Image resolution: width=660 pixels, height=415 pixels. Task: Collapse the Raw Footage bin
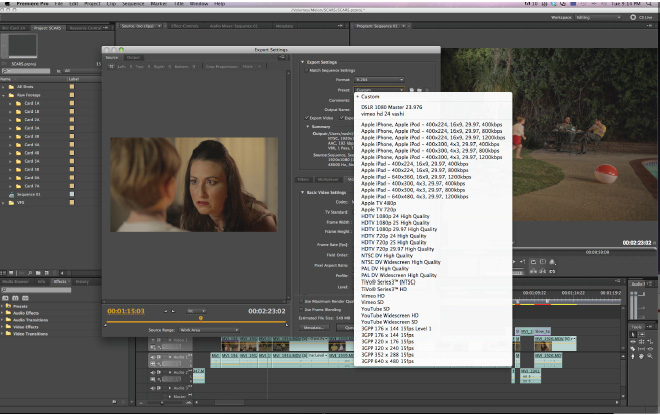[4, 95]
